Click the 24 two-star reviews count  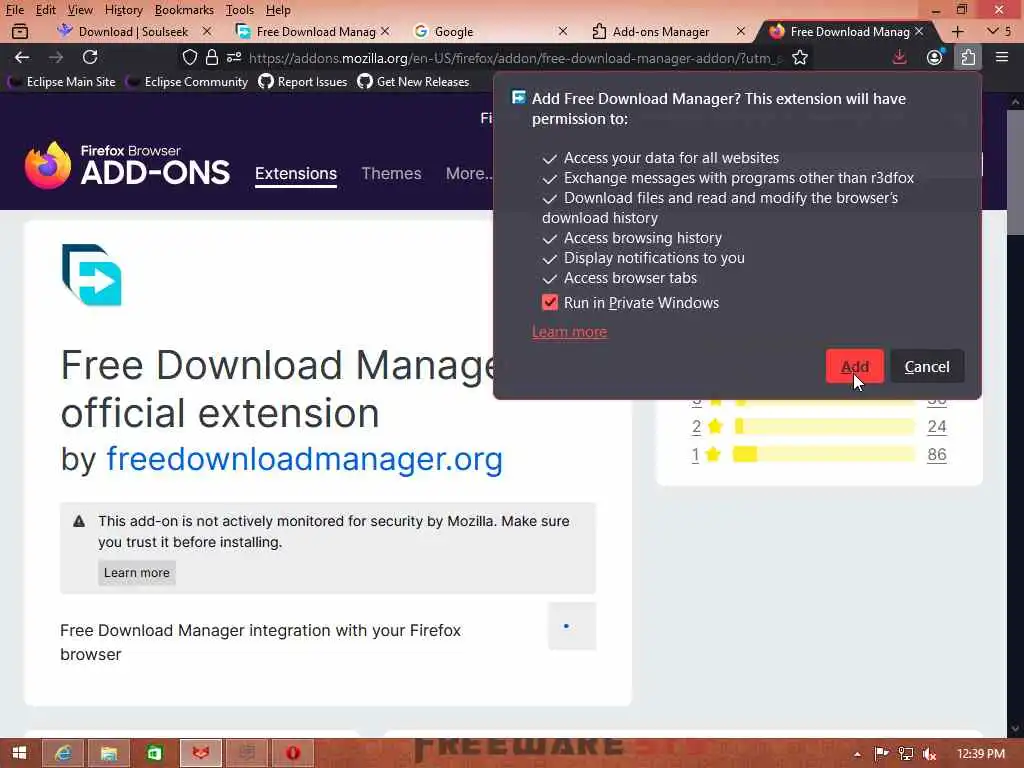point(936,426)
